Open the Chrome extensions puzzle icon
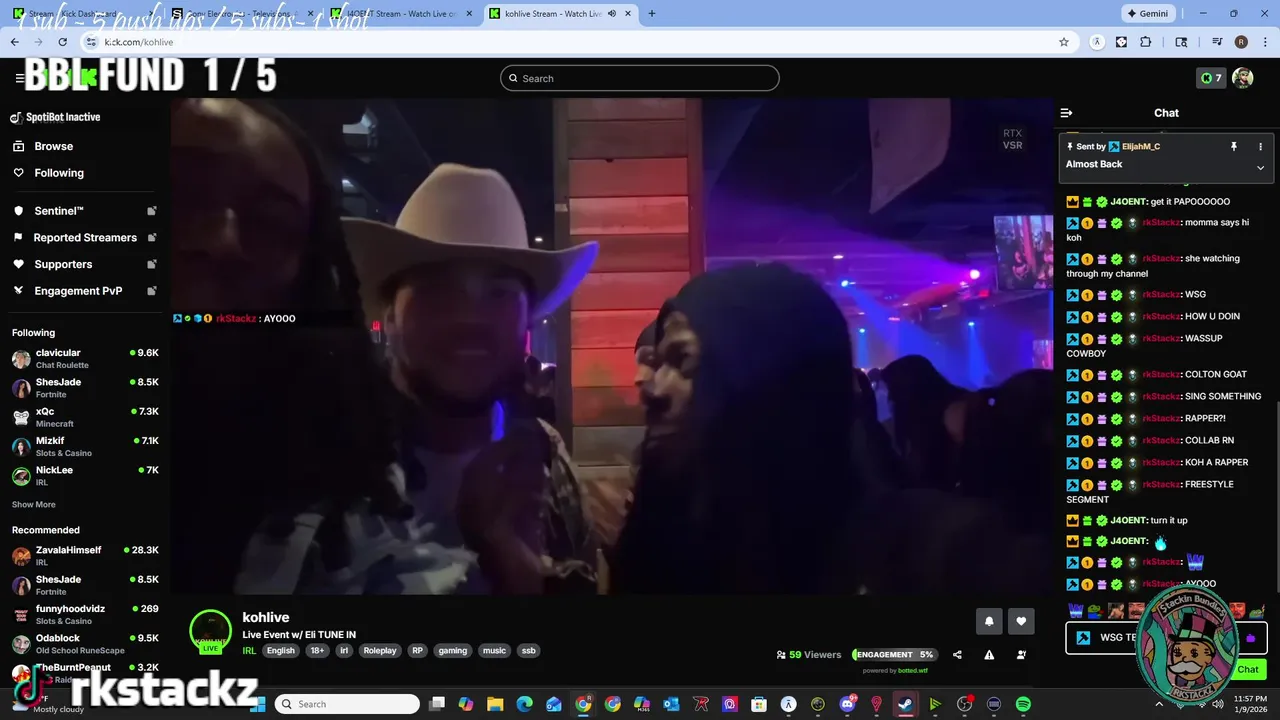This screenshot has width=1280, height=720. point(1146,42)
